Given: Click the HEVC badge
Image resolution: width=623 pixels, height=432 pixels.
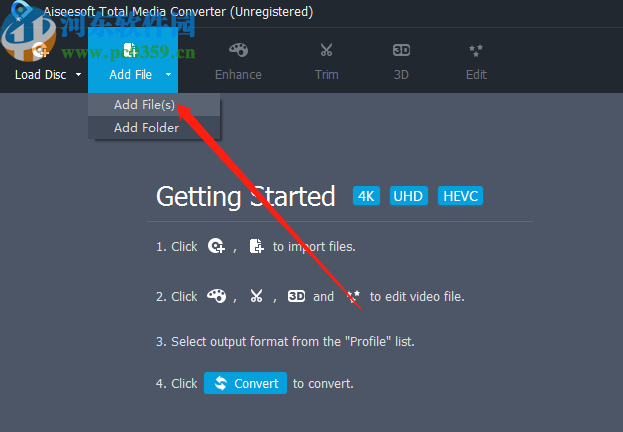Looking at the screenshot, I should [x=460, y=196].
